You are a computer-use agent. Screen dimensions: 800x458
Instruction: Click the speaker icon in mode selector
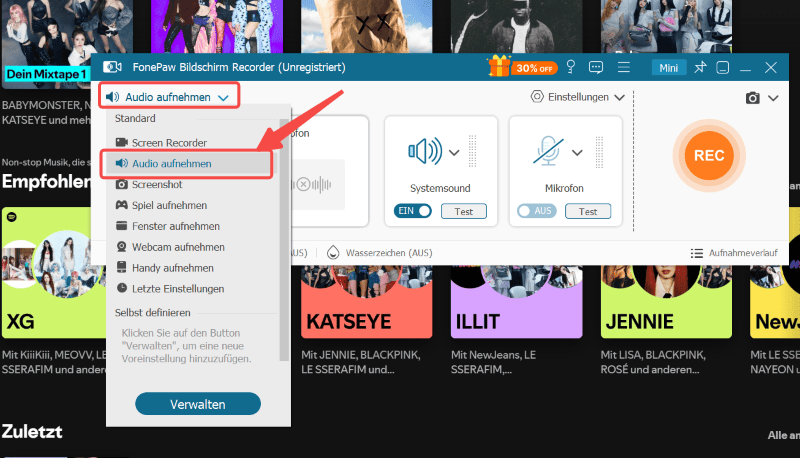pyautogui.click(x=112, y=97)
